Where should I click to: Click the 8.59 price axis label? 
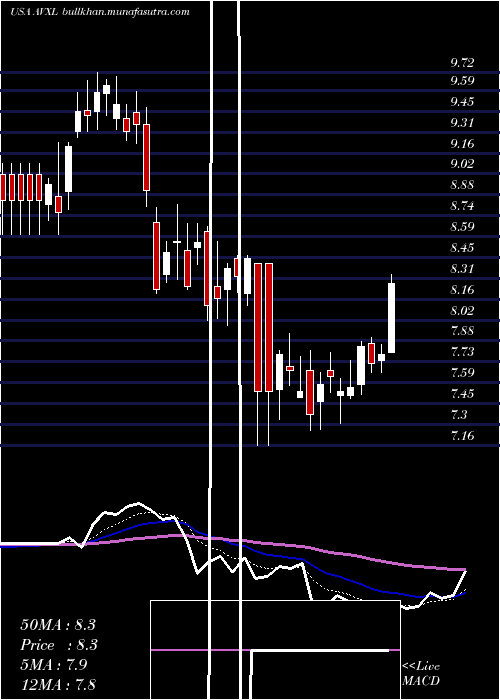coord(462,226)
